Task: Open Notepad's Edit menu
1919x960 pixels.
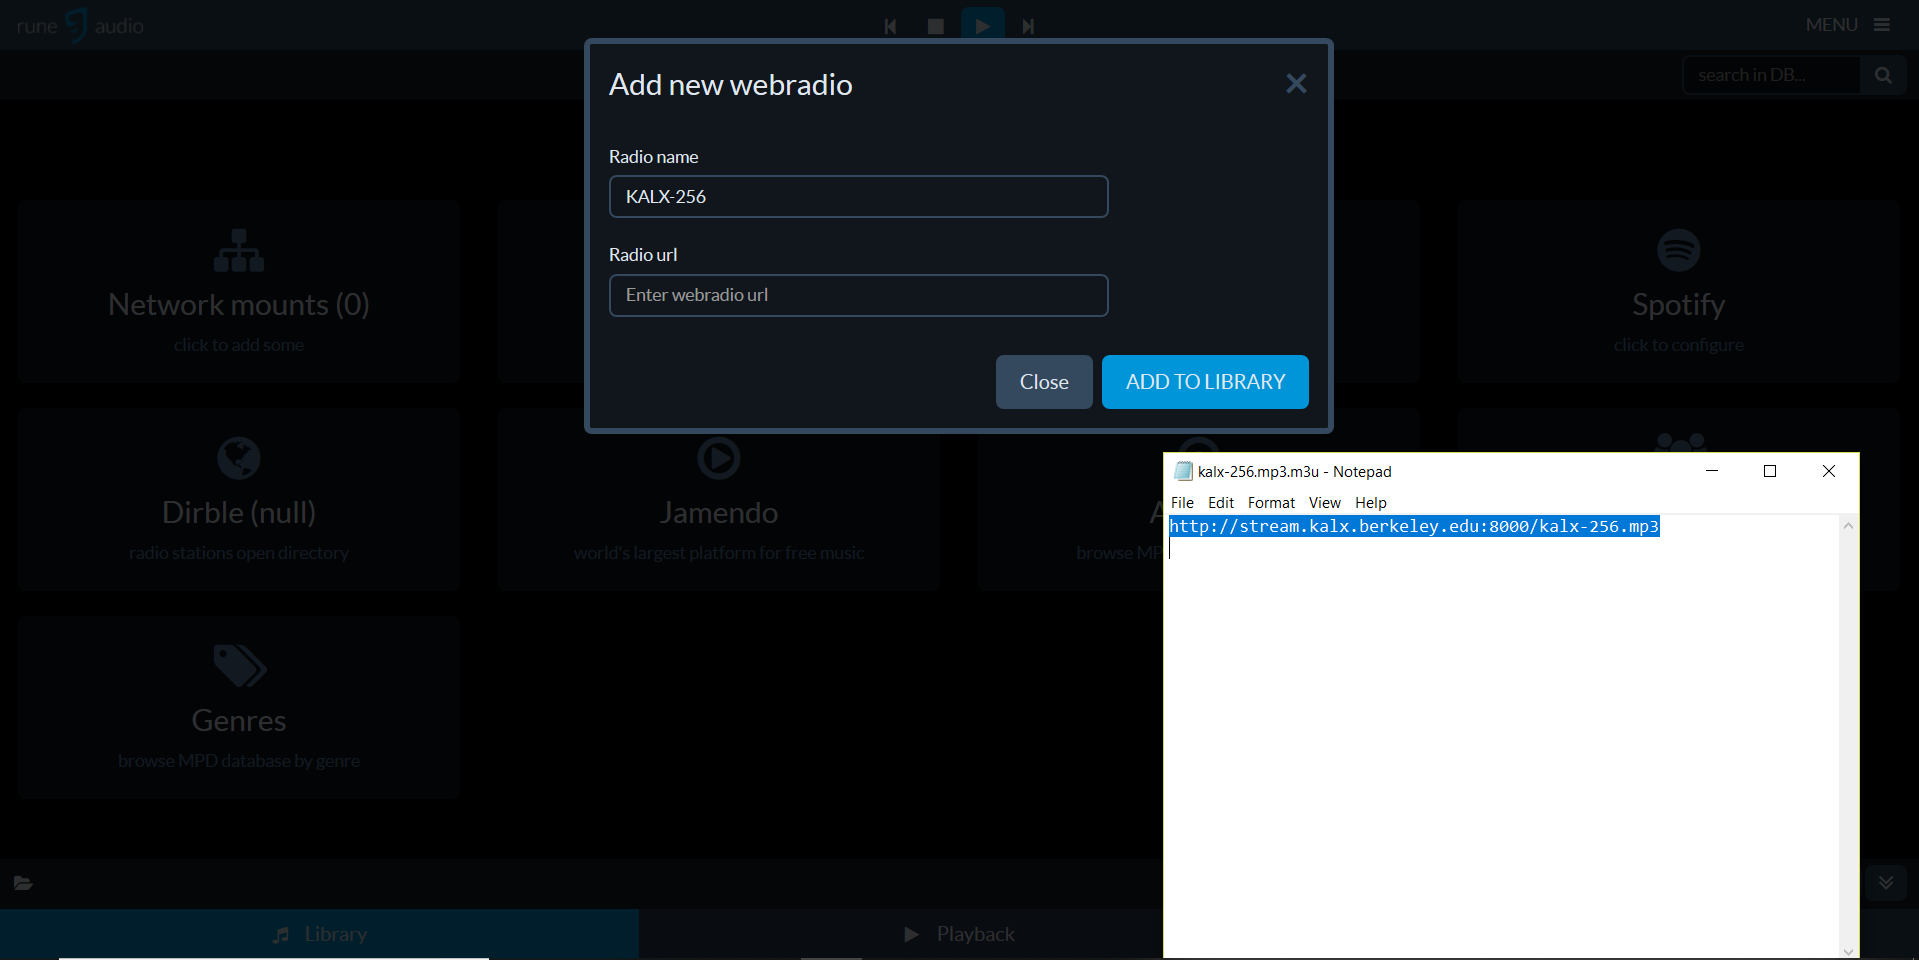Action: 1220,503
